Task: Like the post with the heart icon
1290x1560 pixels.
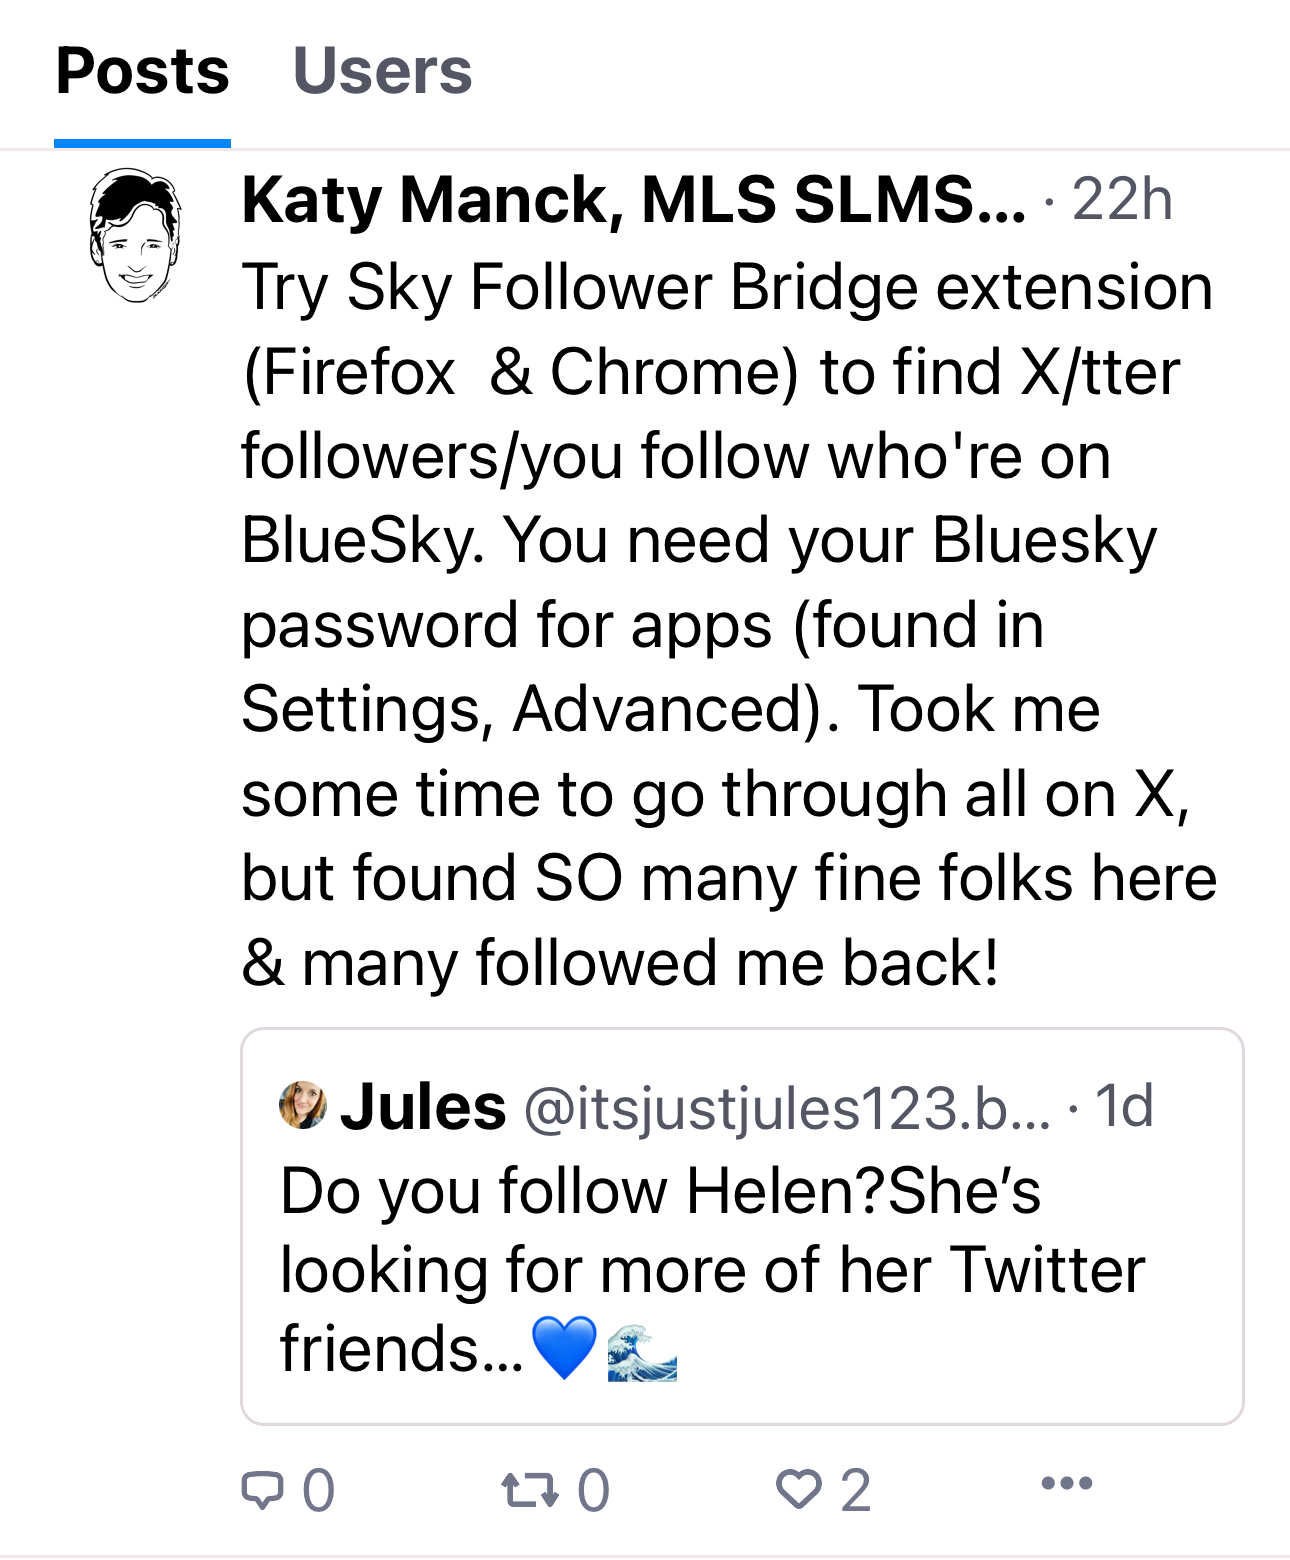Action: coord(798,1489)
